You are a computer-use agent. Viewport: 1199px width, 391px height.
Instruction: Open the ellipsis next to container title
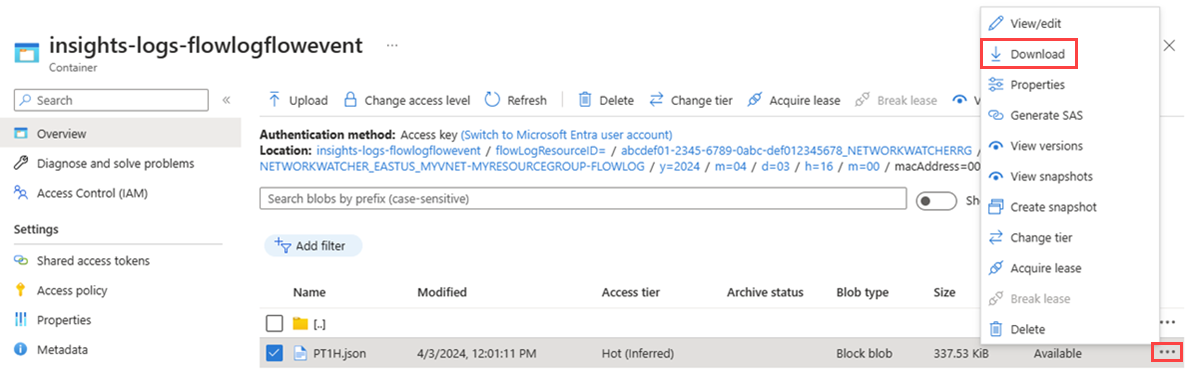point(392,45)
